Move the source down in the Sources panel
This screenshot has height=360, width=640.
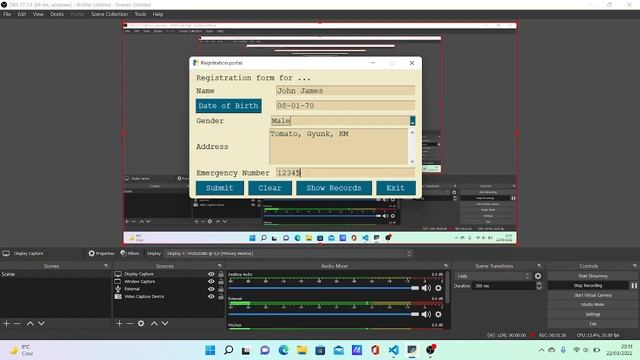165,323
